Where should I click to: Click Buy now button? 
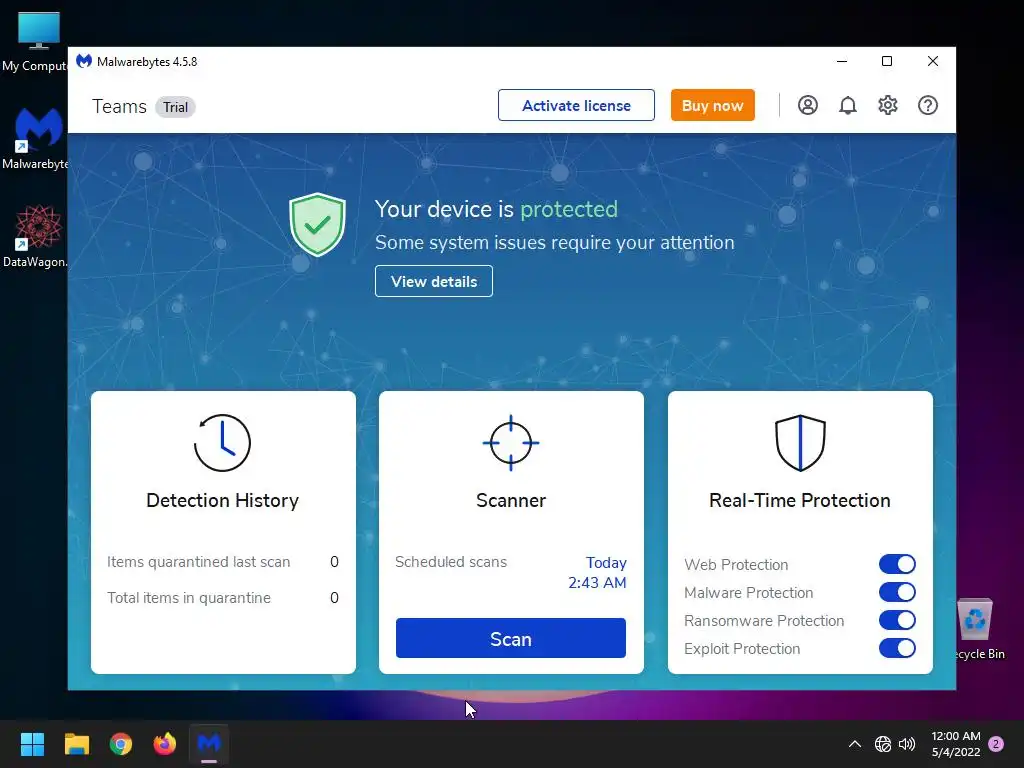pyautogui.click(x=712, y=105)
